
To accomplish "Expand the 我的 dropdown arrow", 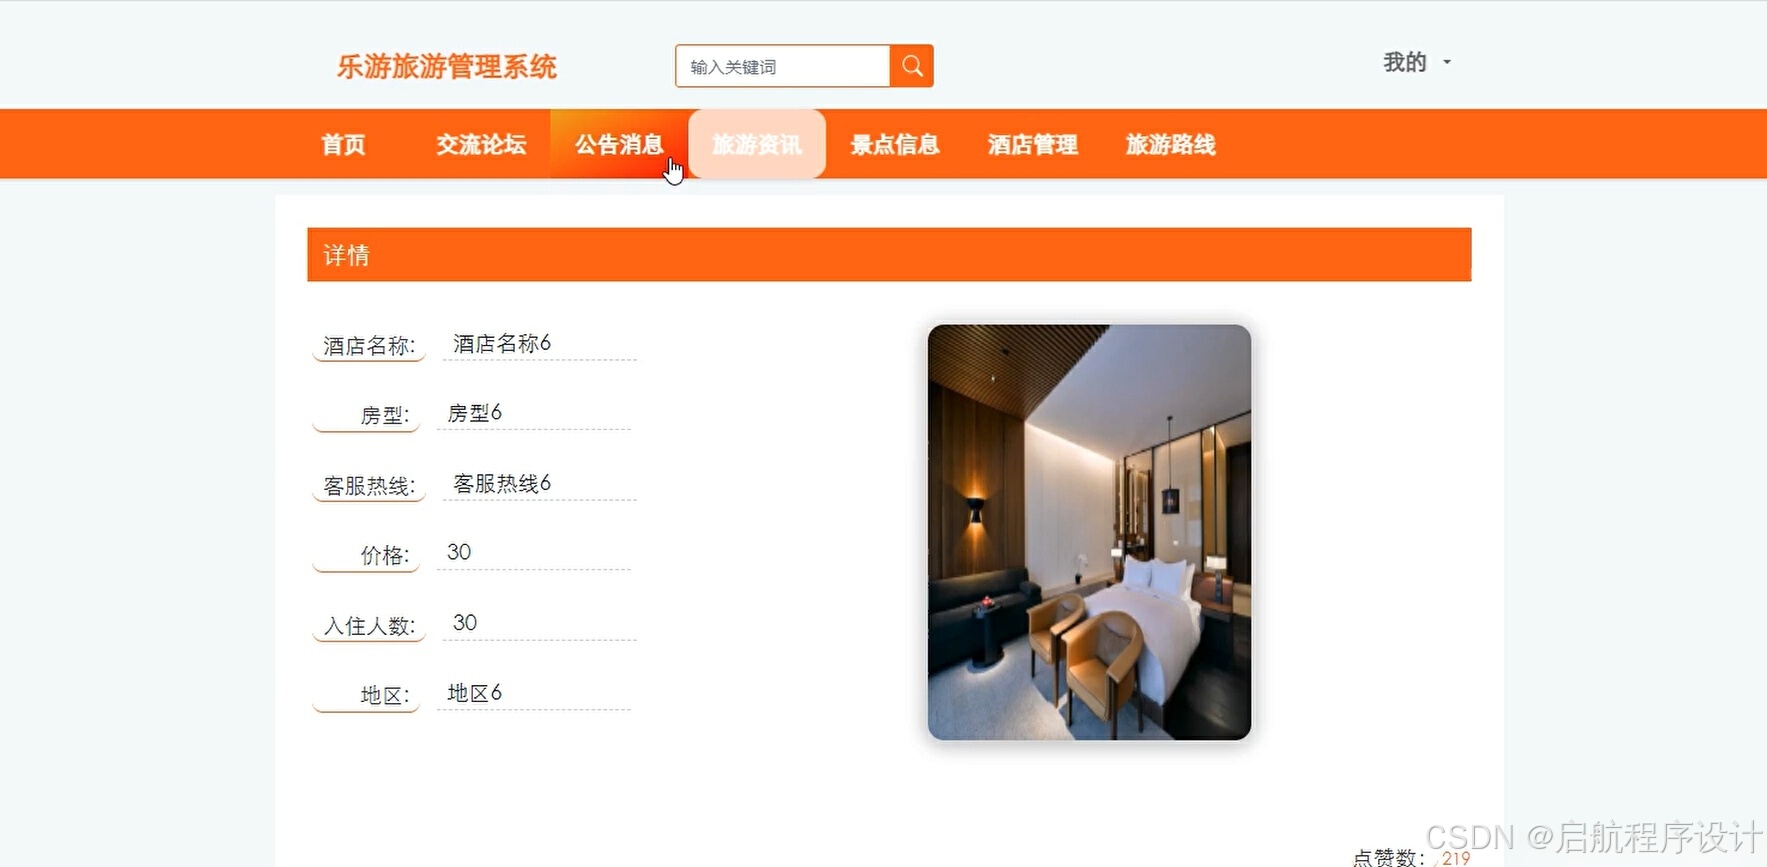I will 1446,62.
